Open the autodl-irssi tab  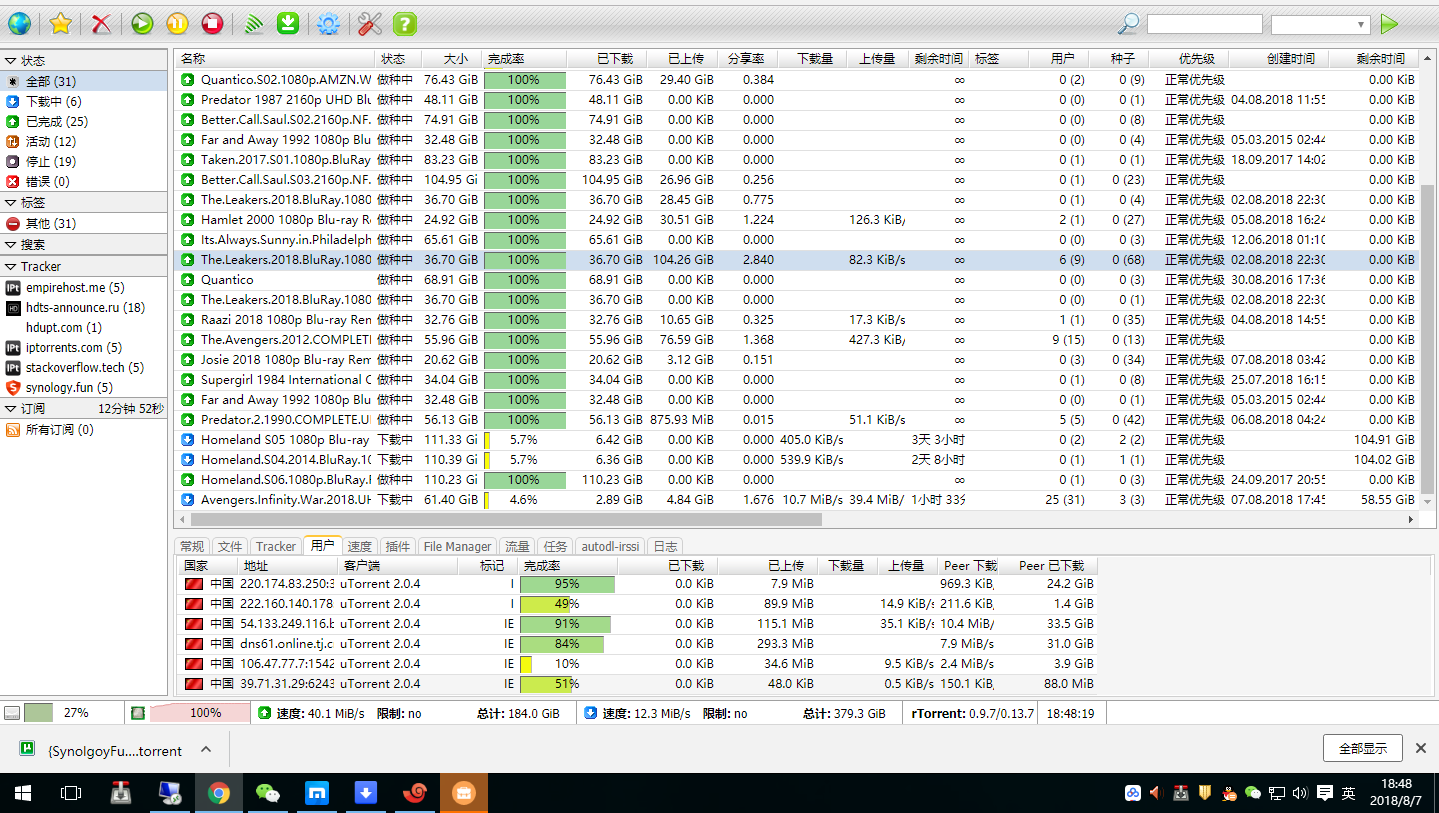610,546
